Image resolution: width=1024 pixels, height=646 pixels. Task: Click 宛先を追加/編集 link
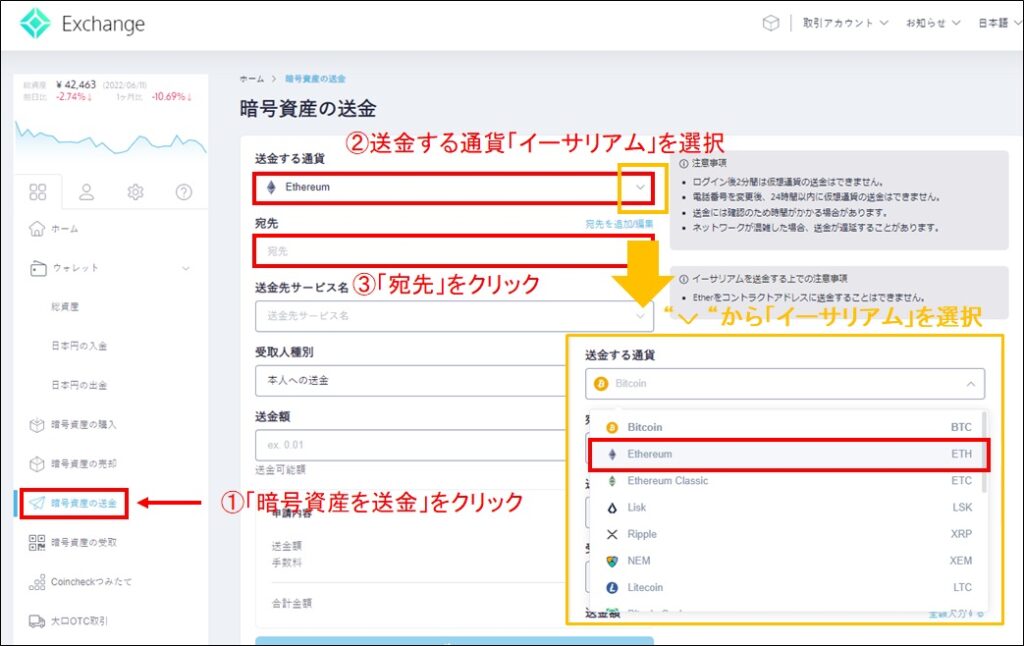619,224
